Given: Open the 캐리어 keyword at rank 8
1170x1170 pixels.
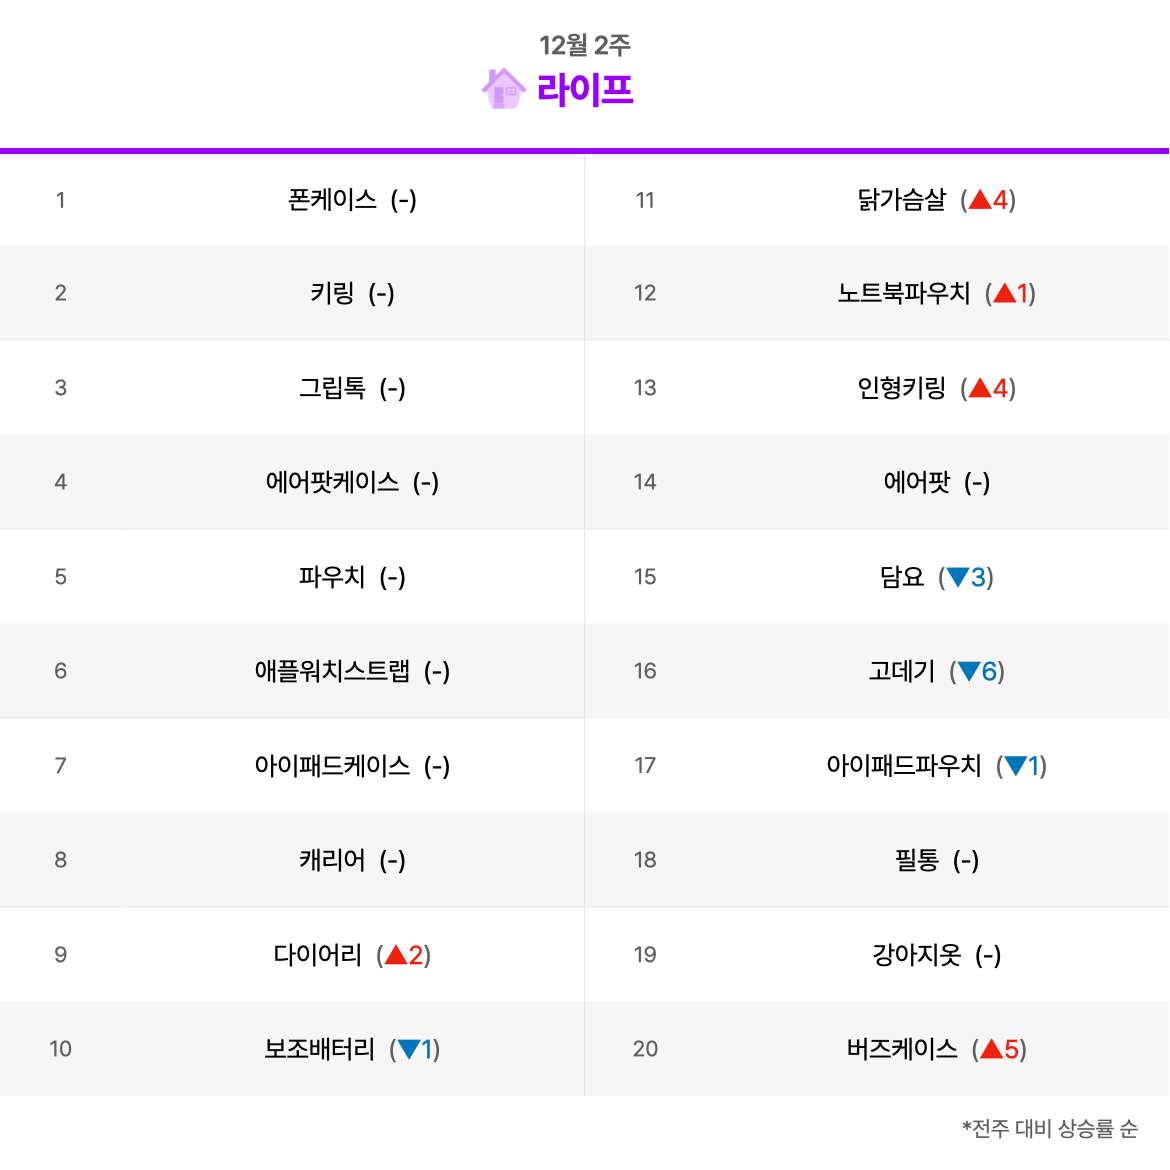Looking at the screenshot, I should tap(333, 860).
